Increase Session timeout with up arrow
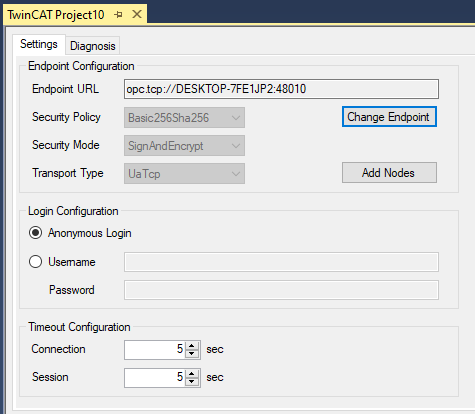The height and width of the screenshot is (414, 475). [192, 374]
